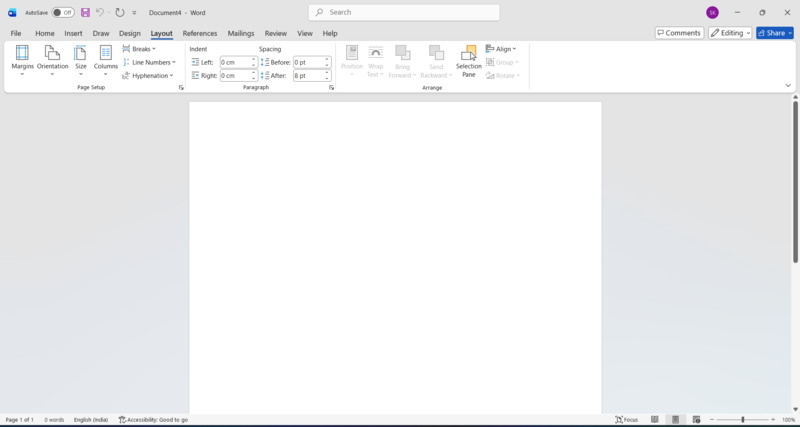Open the SK account profile

pos(712,13)
